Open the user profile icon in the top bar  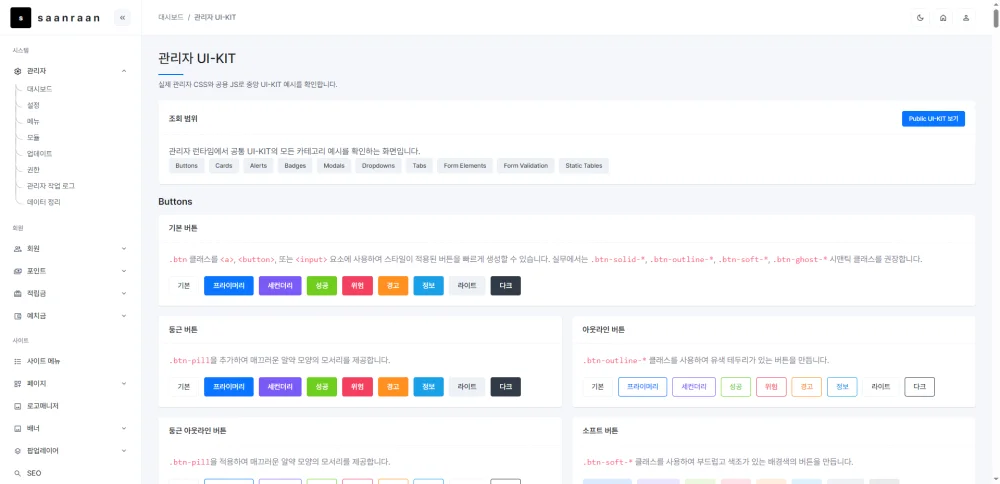(966, 18)
